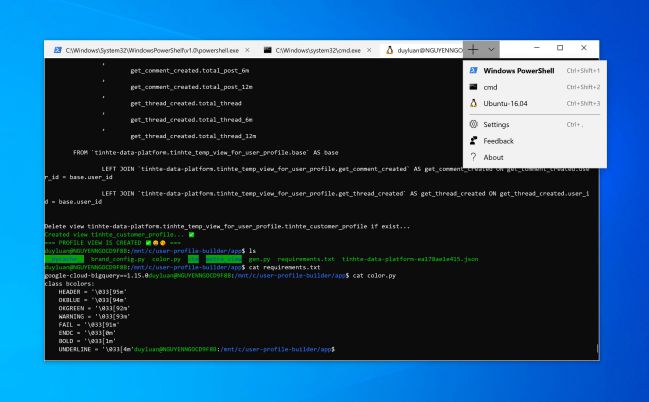The height and width of the screenshot is (402, 649).
Task: Click 'get_thread_created.total_thread' line
Action: click(186, 104)
